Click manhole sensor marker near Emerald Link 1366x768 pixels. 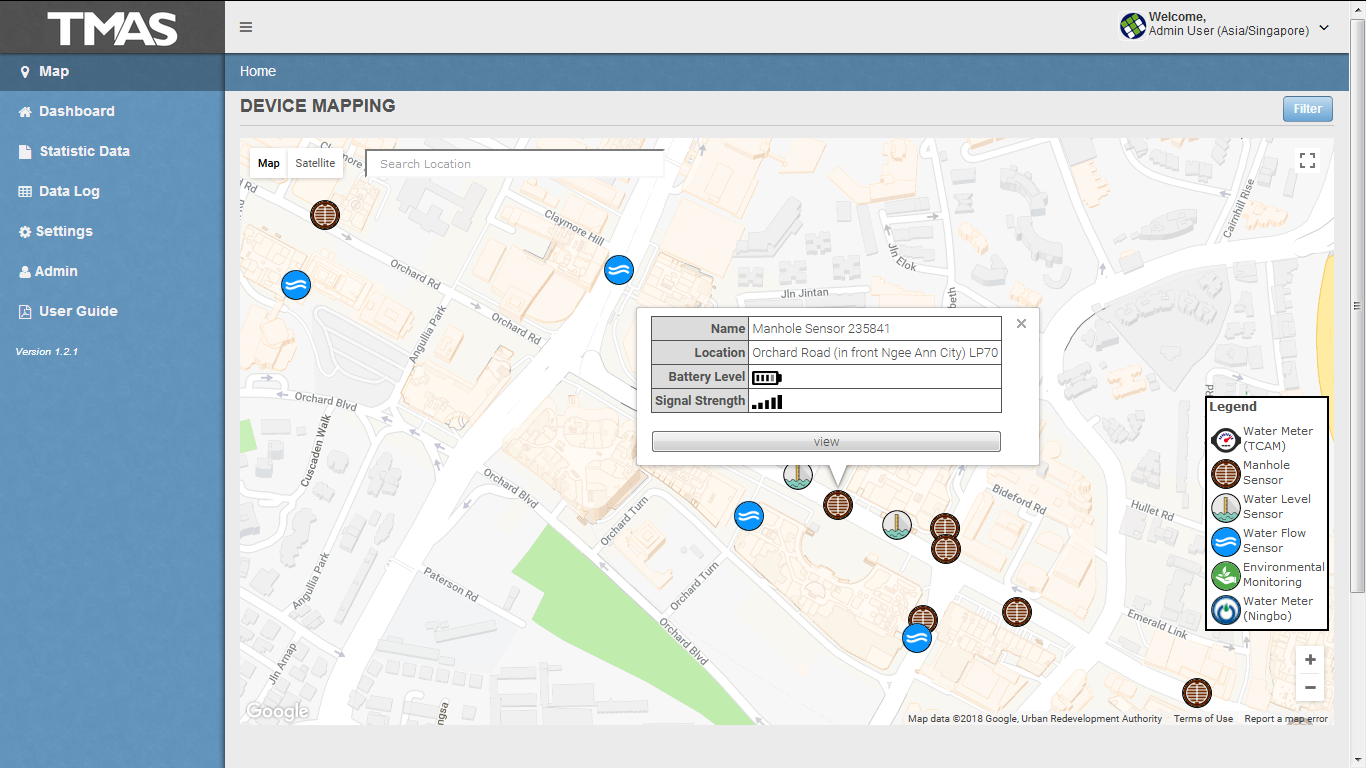[1196, 693]
